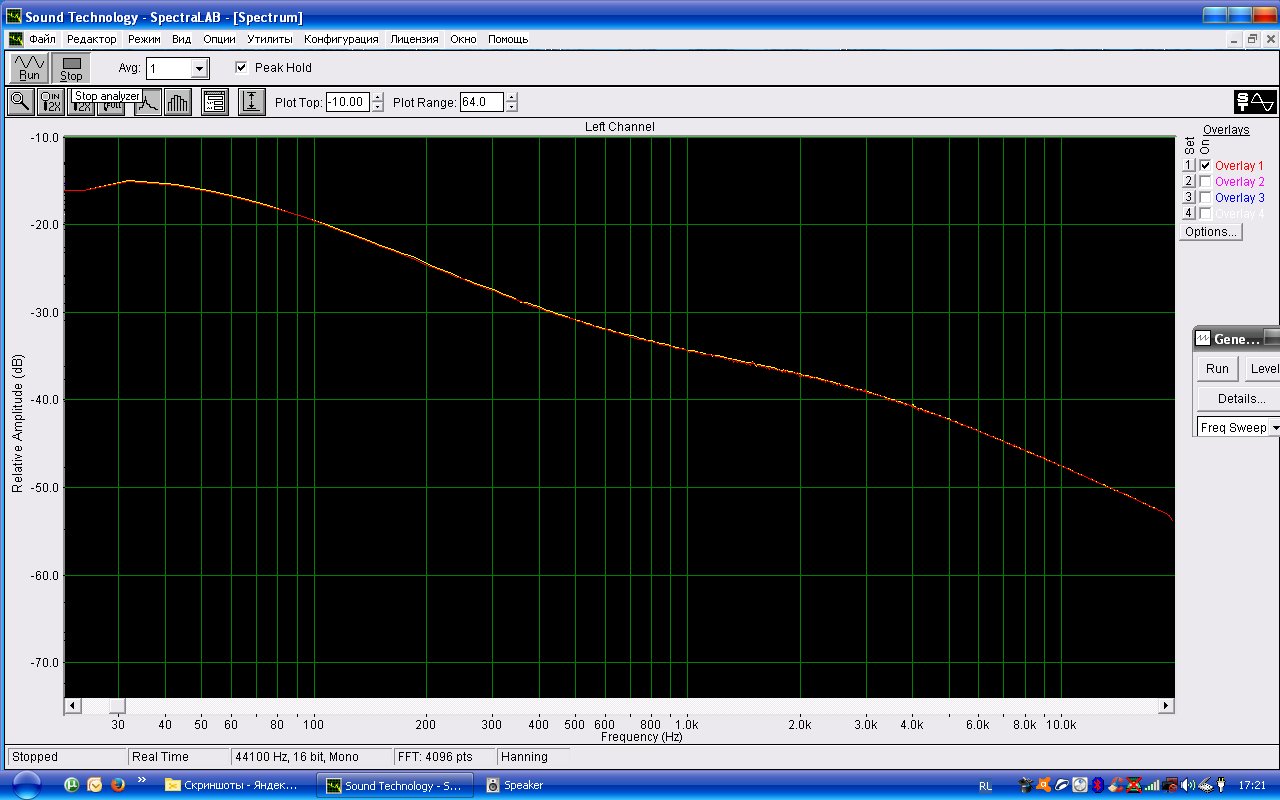The height and width of the screenshot is (800, 1280).
Task: Switch to bar graph plot icon
Action: pos(178,102)
